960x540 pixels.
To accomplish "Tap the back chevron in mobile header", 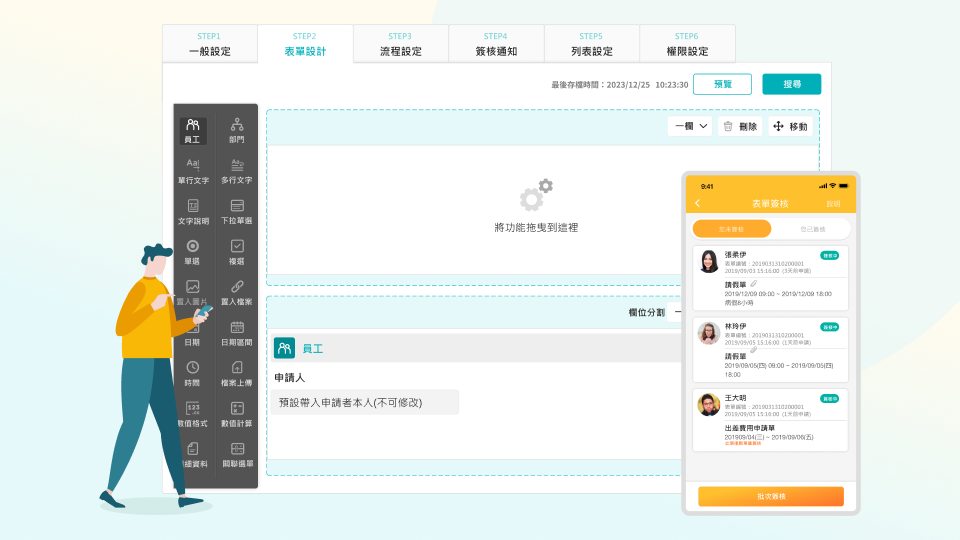I will pyautogui.click(x=697, y=203).
